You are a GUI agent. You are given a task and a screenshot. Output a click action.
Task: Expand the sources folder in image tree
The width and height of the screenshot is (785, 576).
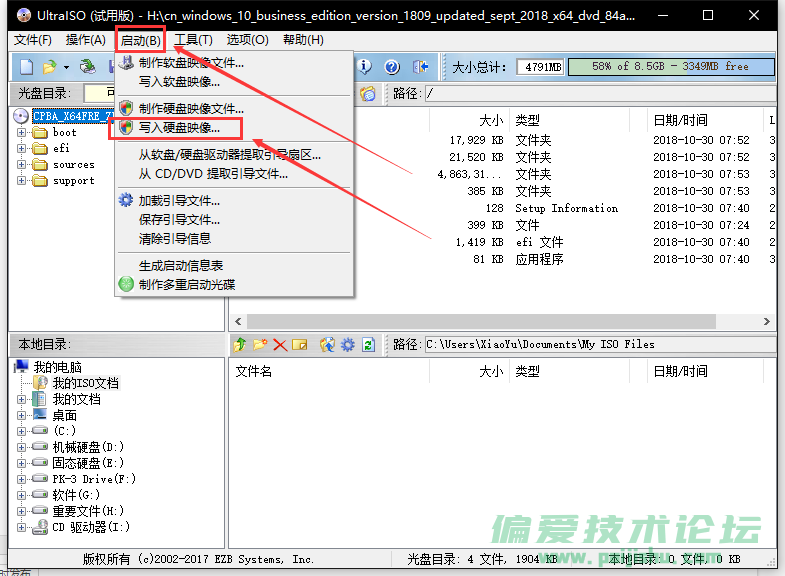22,164
